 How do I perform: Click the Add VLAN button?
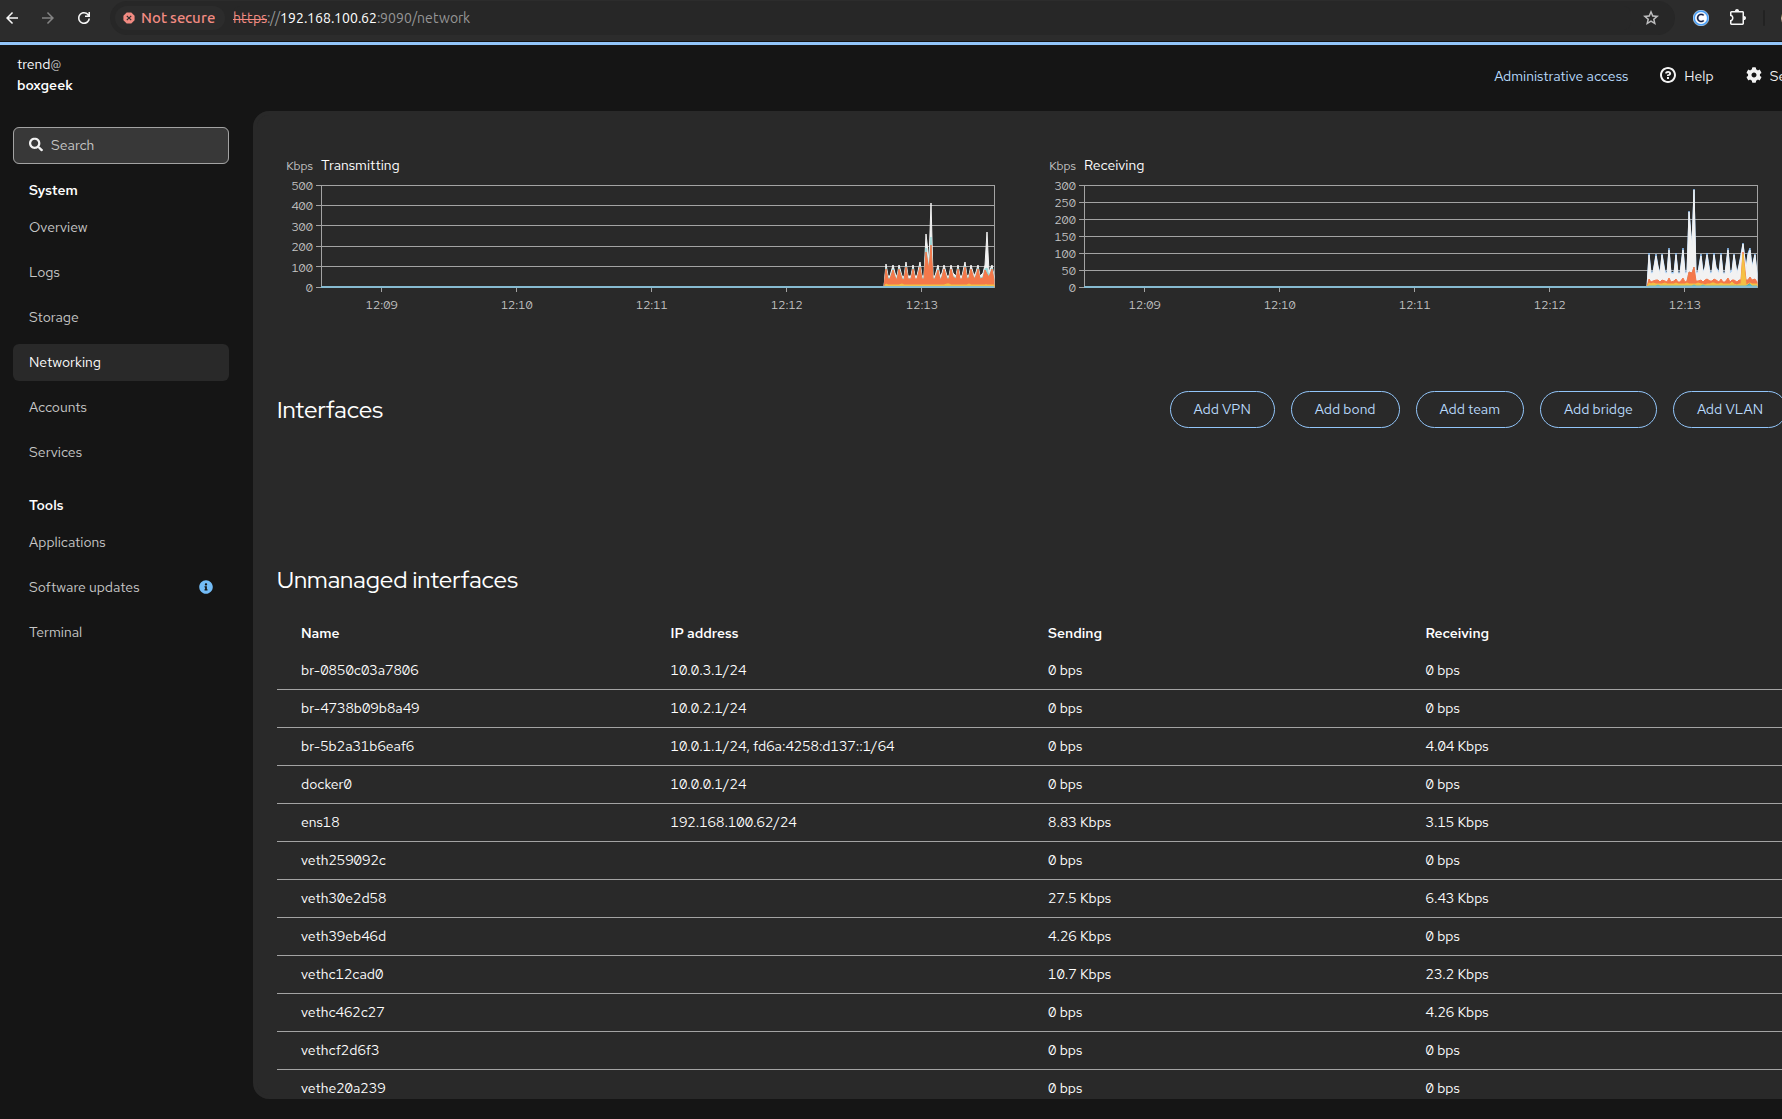pyautogui.click(x=1729, y=409)
